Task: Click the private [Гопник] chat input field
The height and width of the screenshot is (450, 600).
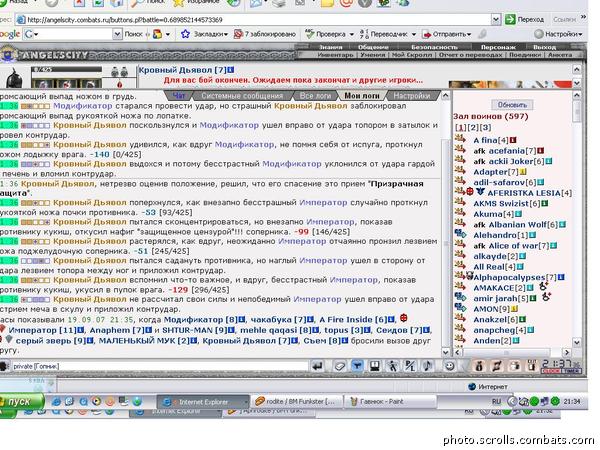Action: tap(160, 366)
